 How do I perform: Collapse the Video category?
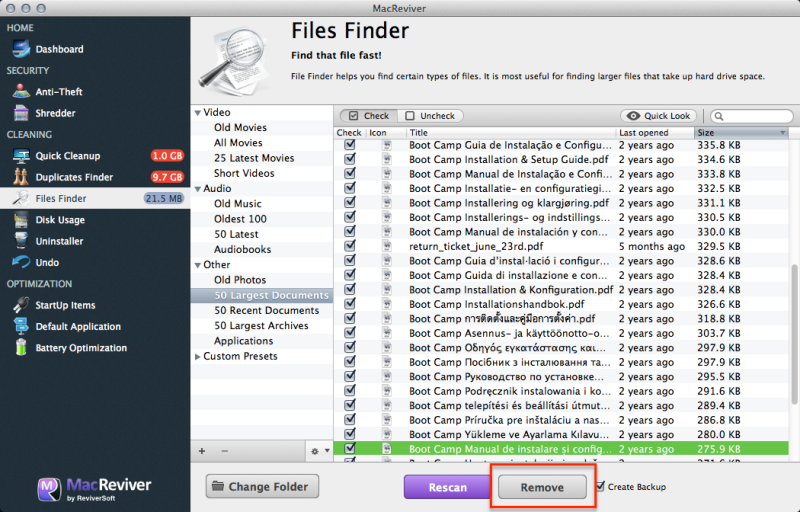tap(197, 113)
